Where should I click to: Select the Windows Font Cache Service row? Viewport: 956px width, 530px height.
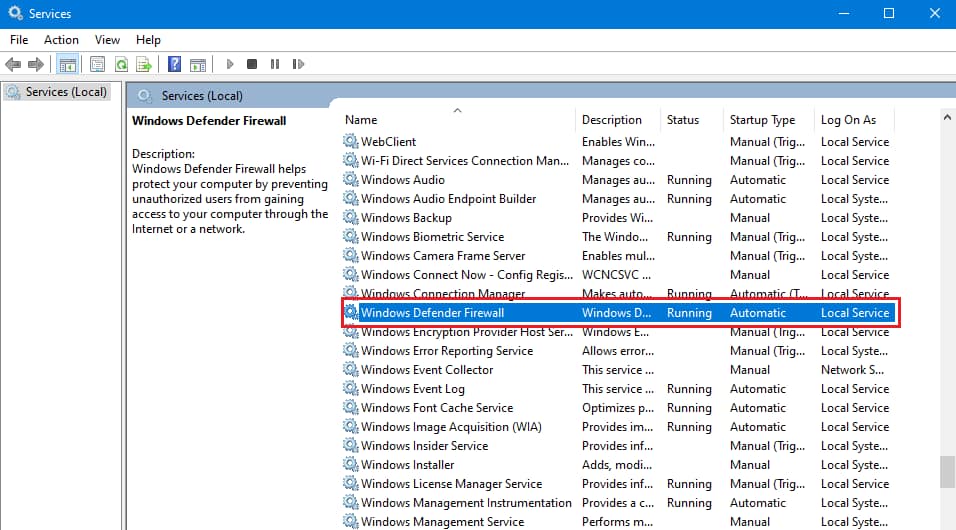[618, 407]
